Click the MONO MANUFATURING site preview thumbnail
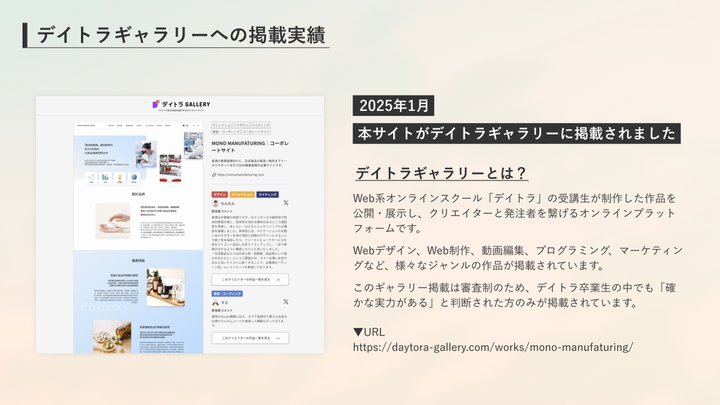This screenshot has height=405, width=720. (138, 237)
